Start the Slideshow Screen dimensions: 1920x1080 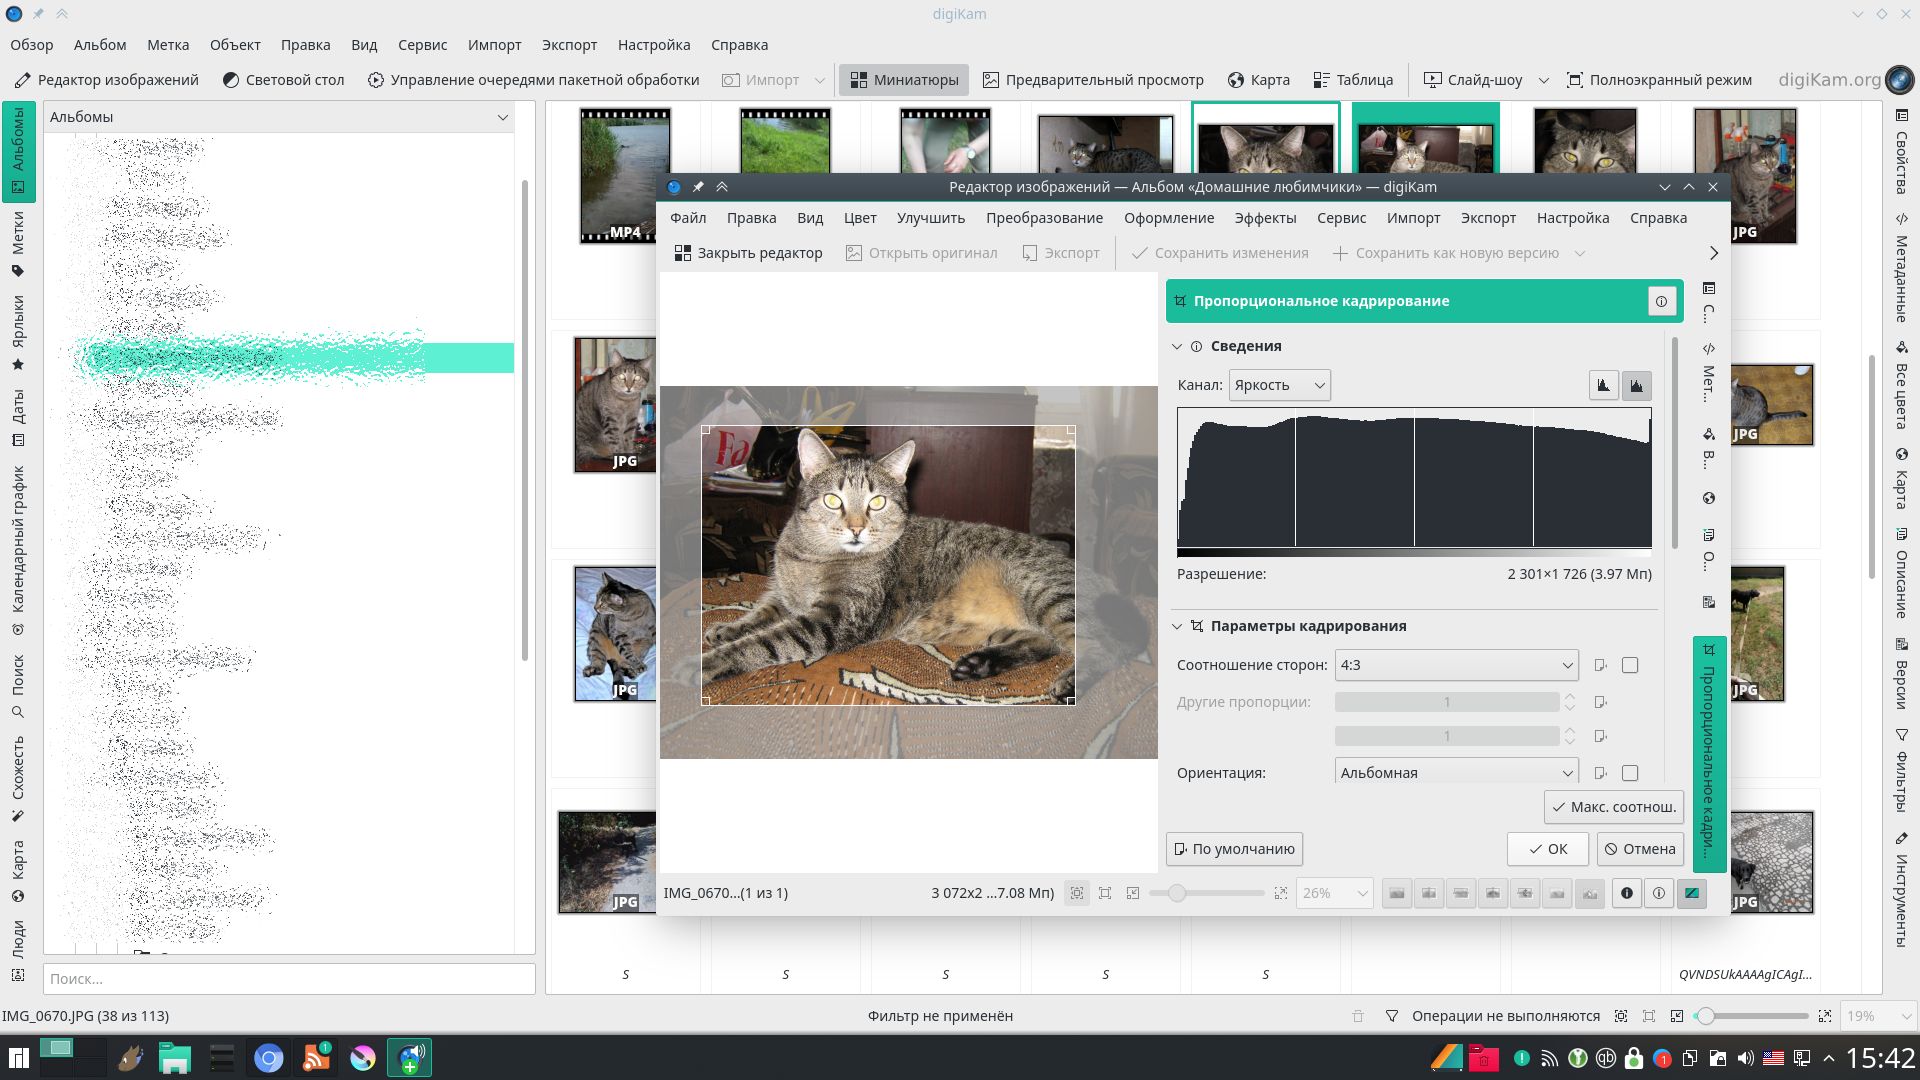tap(1473, 80)
